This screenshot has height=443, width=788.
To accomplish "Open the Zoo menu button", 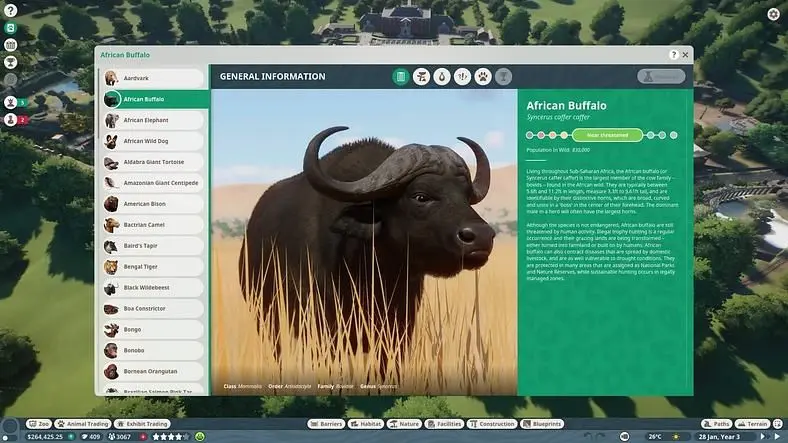I will (x=39, y=424).
